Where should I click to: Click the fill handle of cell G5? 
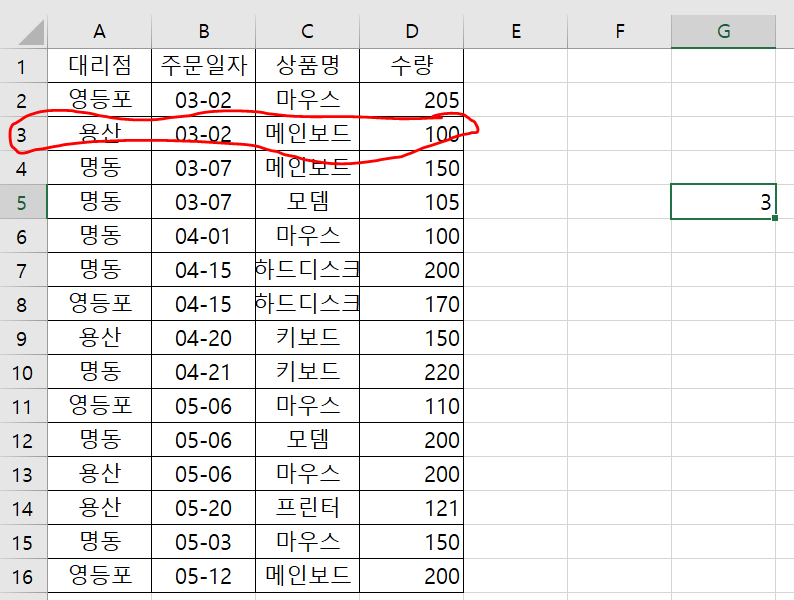pyautogui.click(x=775, y=218)
